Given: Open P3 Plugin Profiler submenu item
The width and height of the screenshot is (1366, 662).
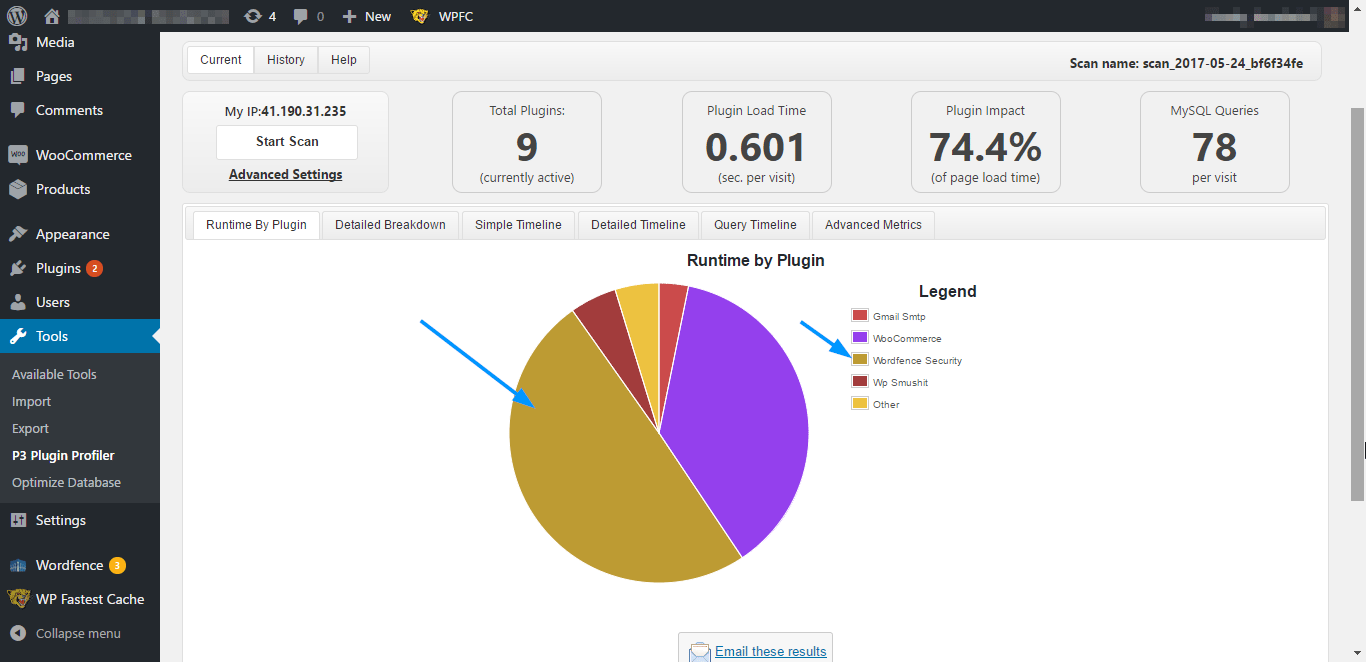Looking at the screenshot, I should pos(63,455).
